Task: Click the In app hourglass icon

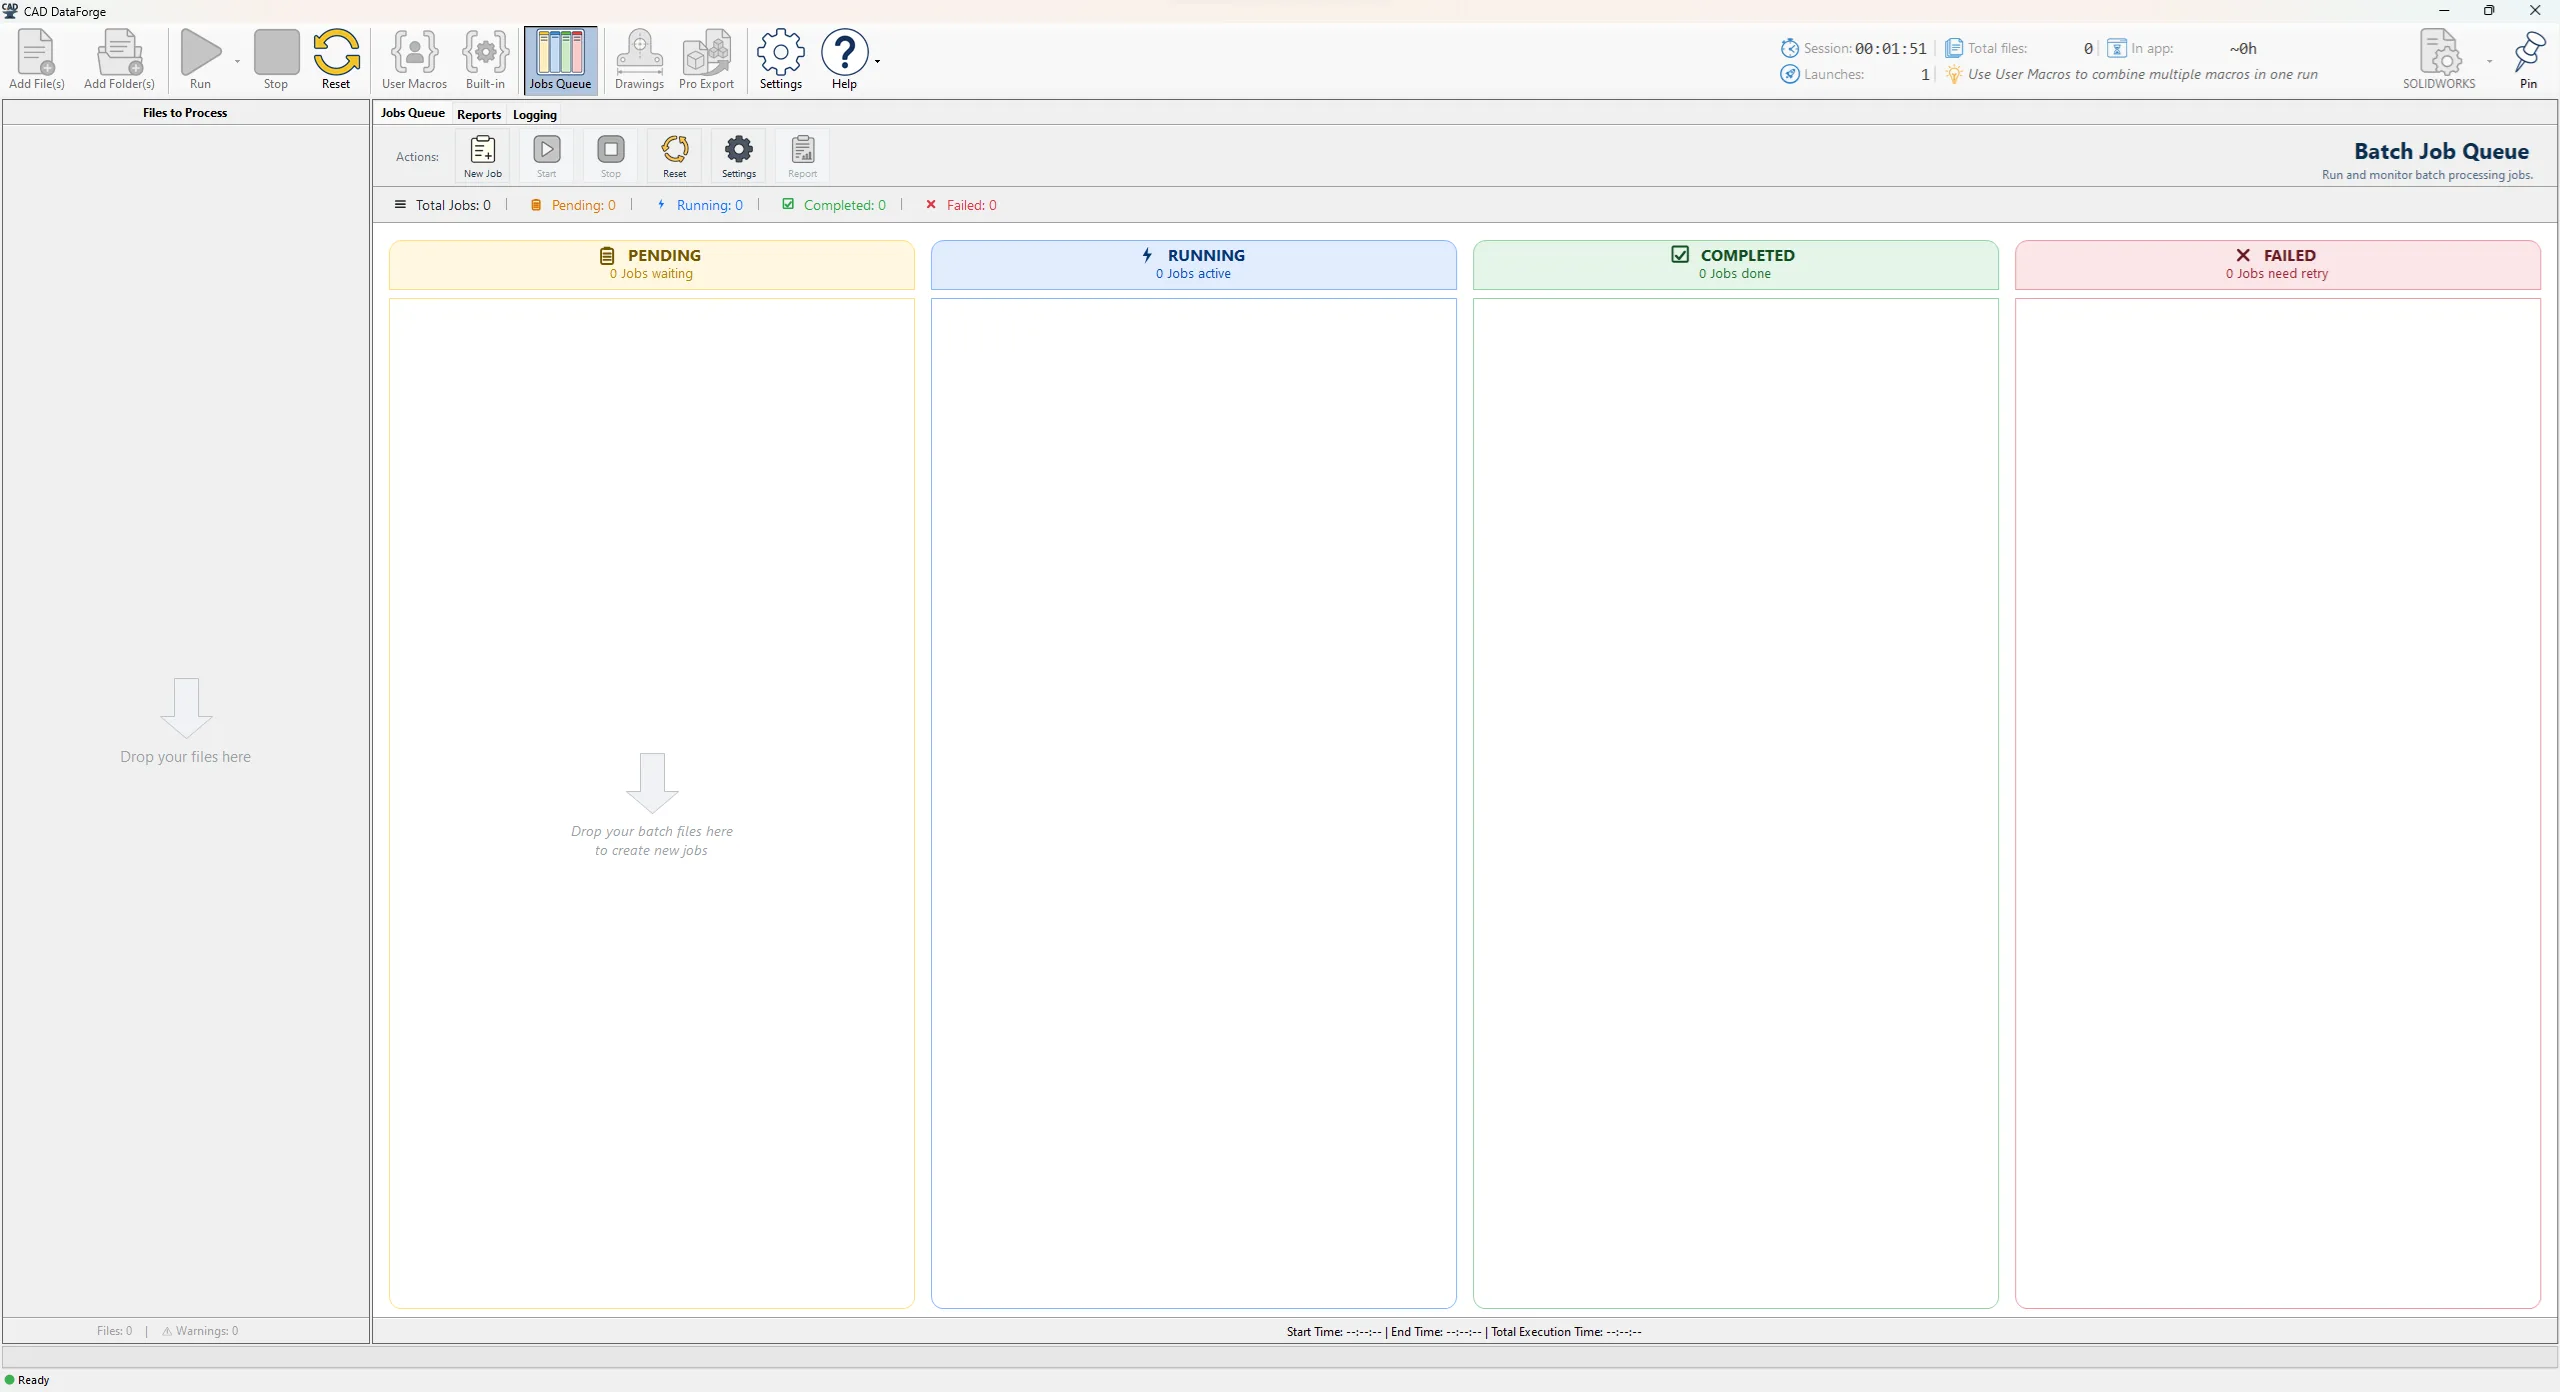Action: (2117, 48)
